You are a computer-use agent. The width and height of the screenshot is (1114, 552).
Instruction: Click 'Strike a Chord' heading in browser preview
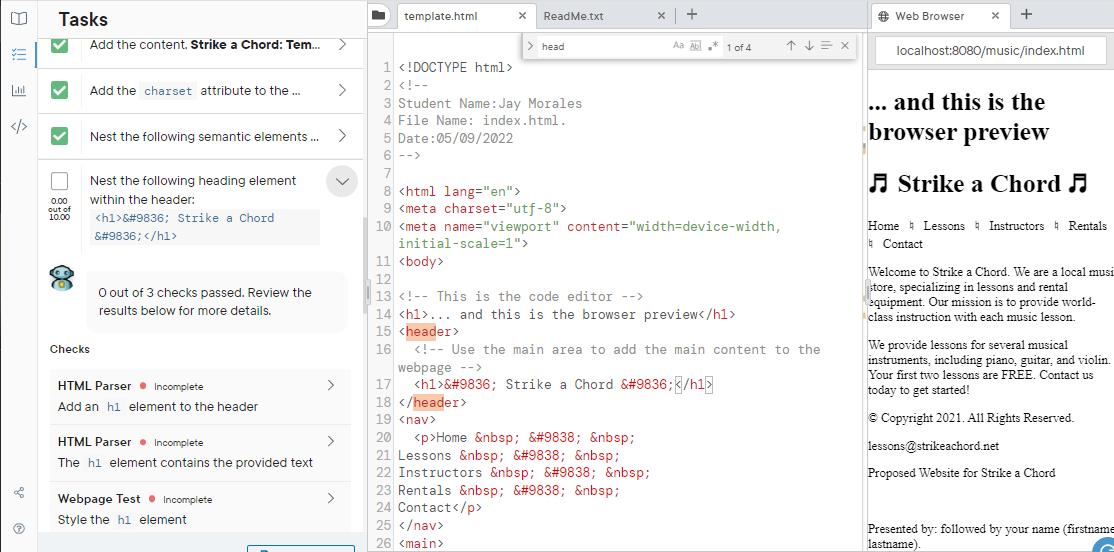[978, 183]
